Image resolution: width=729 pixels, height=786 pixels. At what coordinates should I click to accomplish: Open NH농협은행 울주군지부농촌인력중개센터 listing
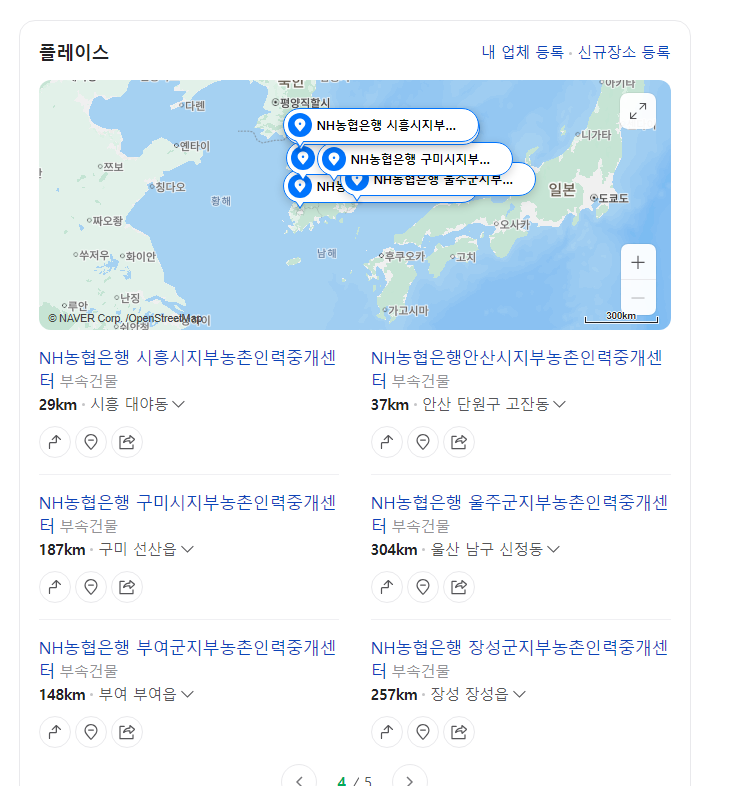pyautogui.click(x=519, y=513)
